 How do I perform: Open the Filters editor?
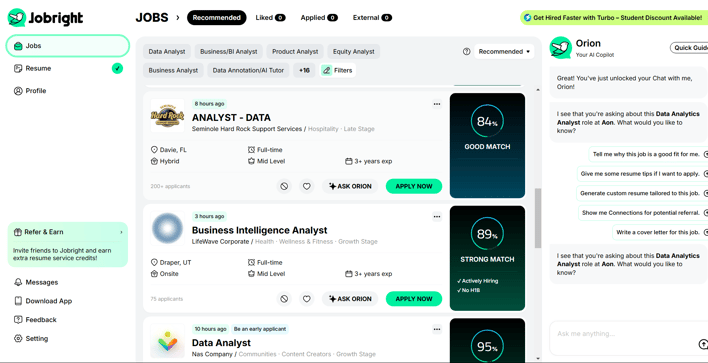point(338,70)
